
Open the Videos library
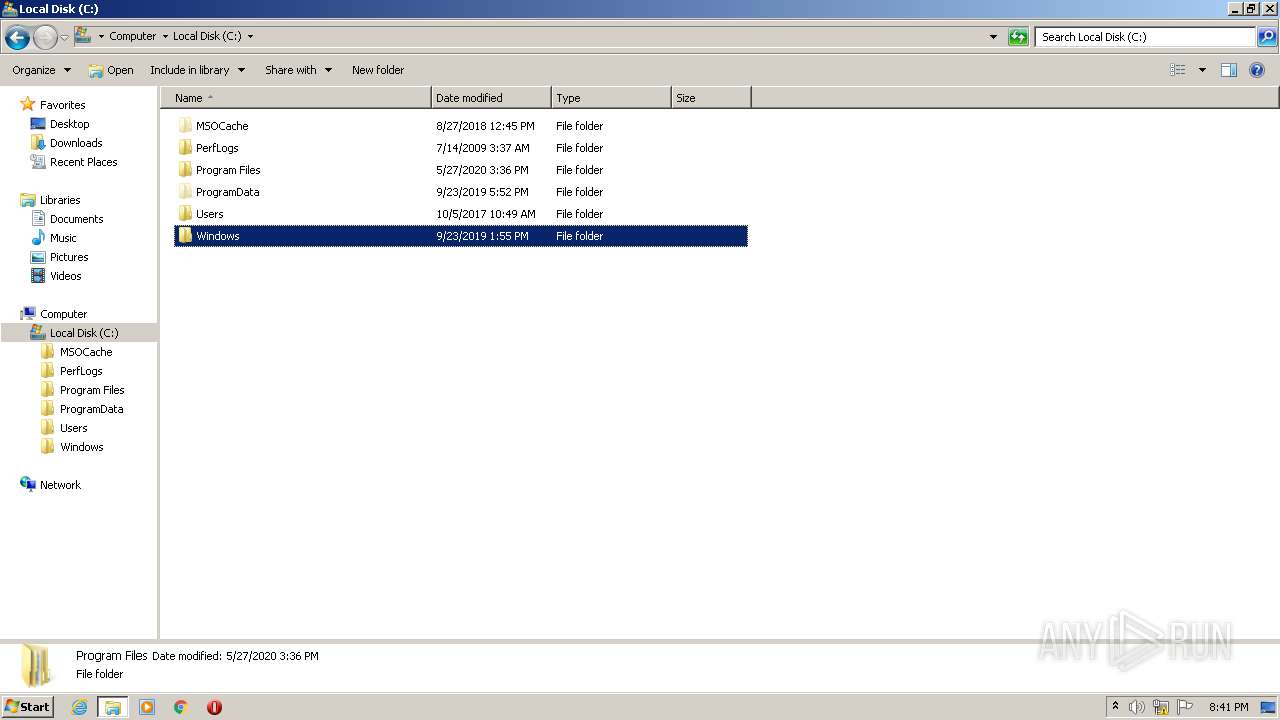[x=65, y=276]
